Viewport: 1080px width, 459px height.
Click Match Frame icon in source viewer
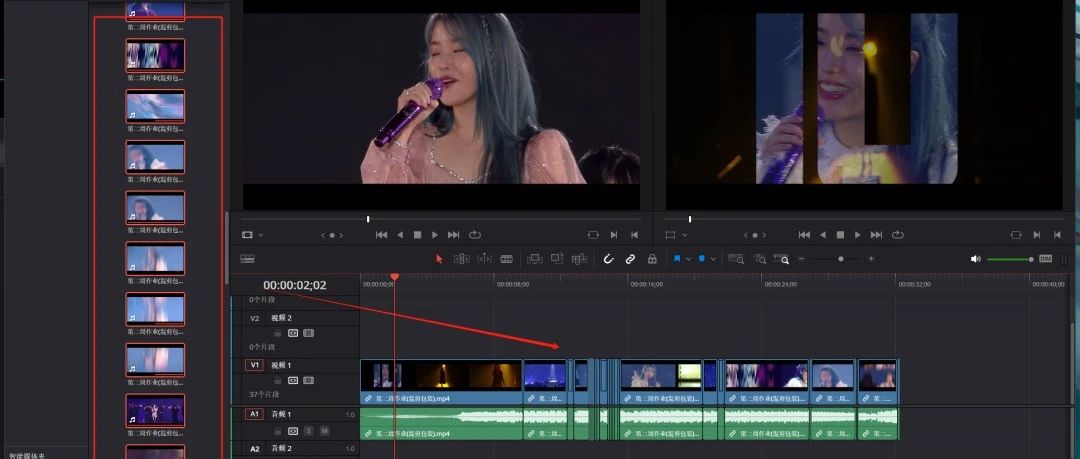tap(594, 235)
